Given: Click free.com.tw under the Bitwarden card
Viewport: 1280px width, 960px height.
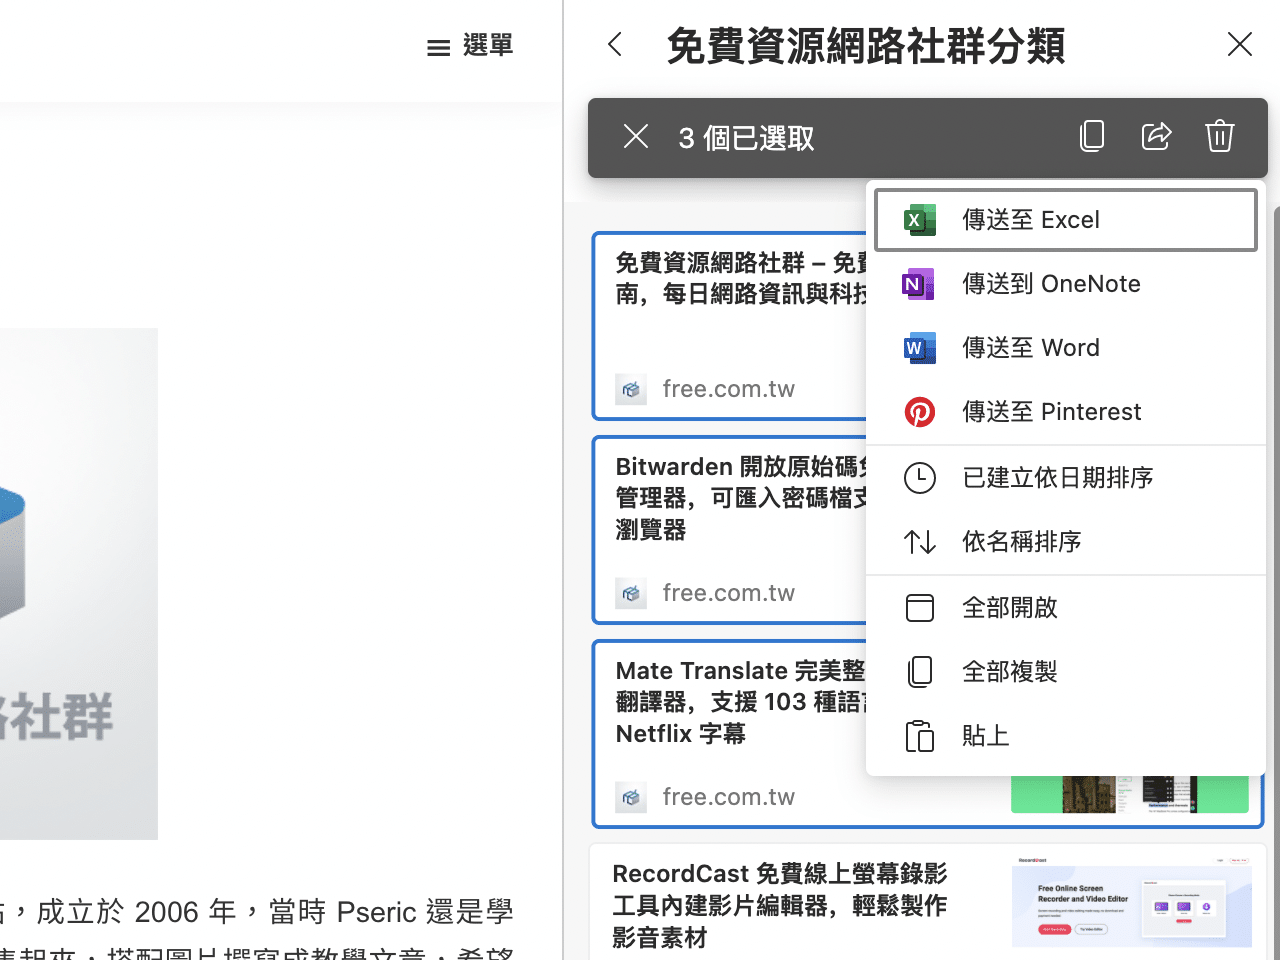Looking at the screenshot, I should (x=728, y=593).
